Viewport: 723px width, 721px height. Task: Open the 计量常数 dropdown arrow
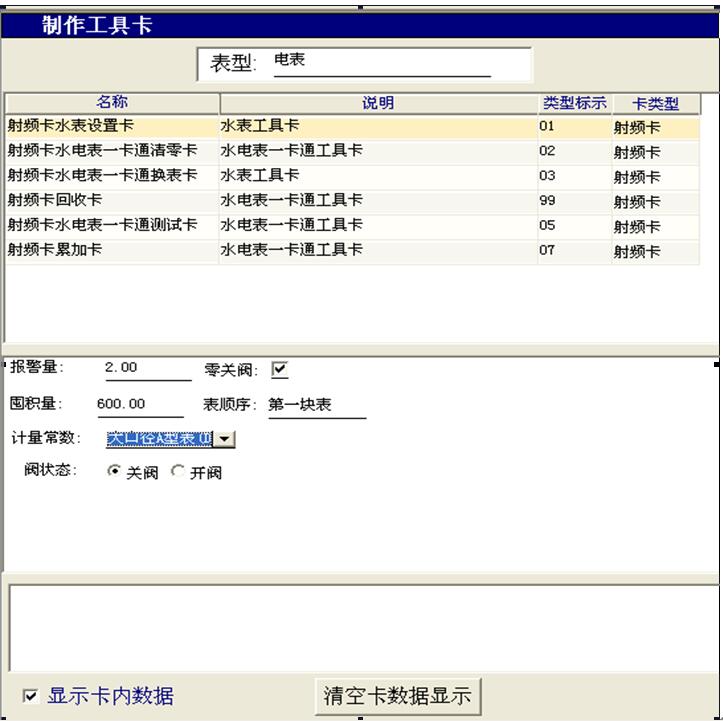tap(225, 438)
